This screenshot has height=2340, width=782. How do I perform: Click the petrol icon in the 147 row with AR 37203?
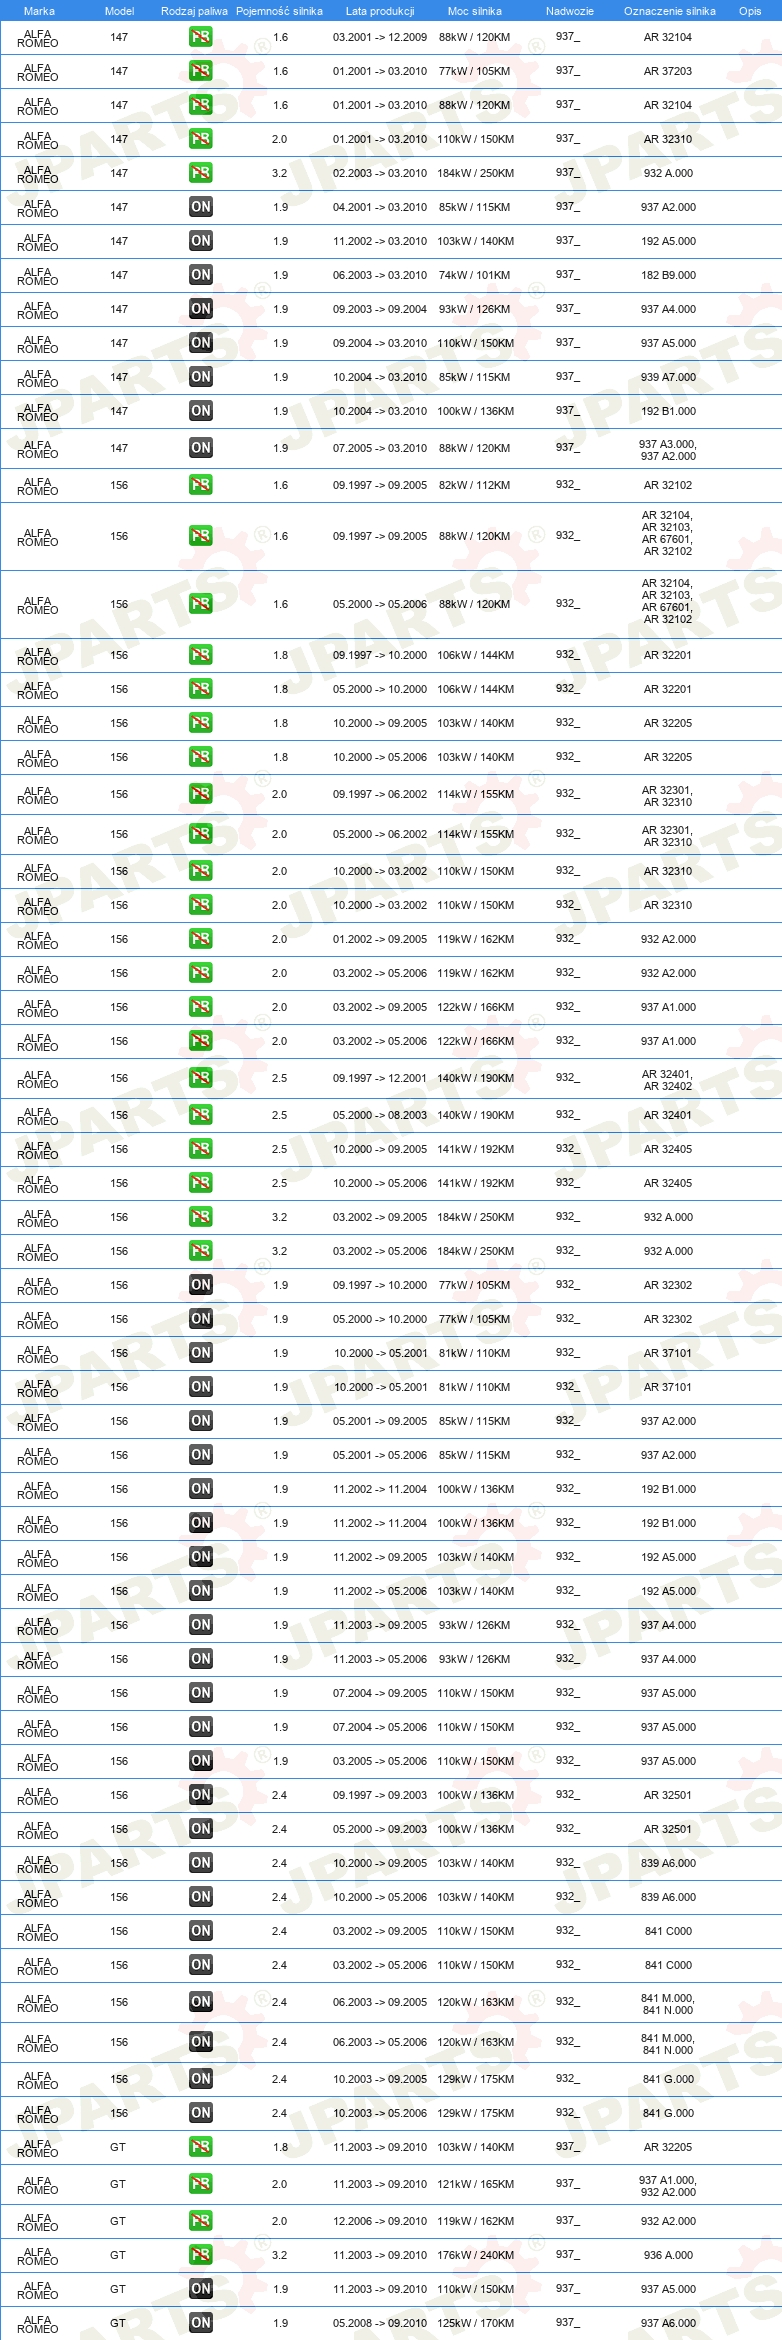point(200,71)
